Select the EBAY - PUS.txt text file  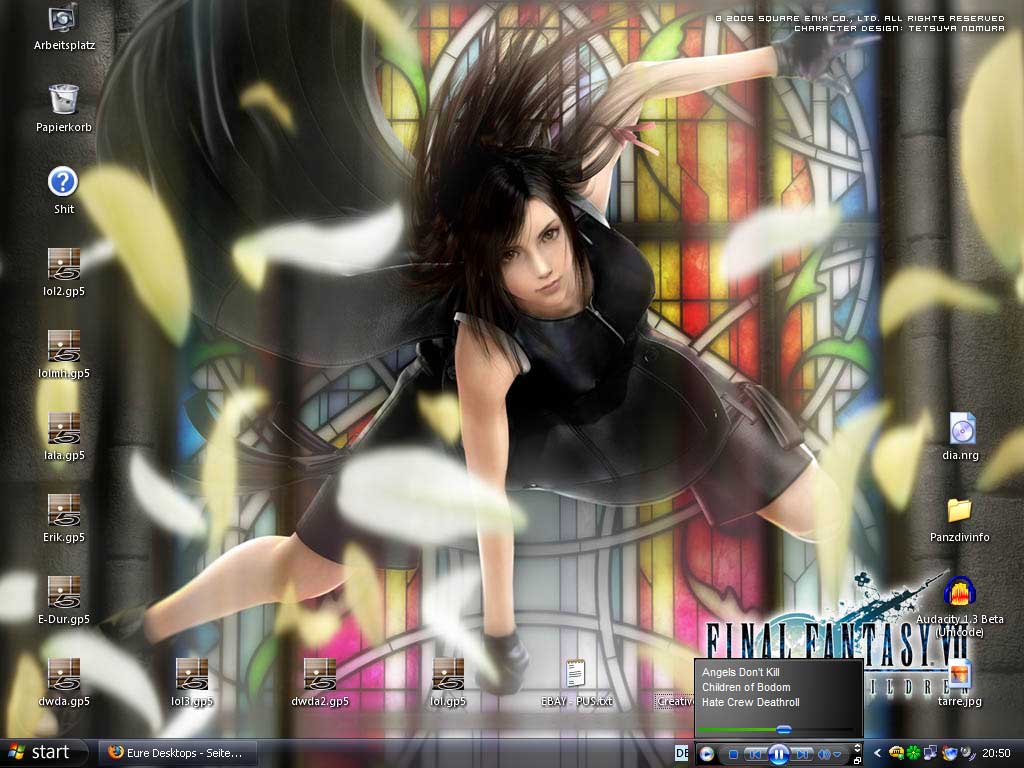point(576,682)
